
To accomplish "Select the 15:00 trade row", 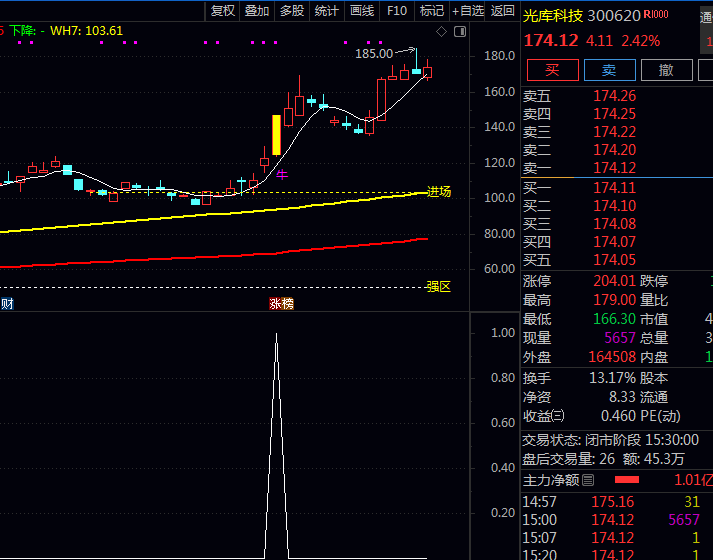I will tap(618, 520).
